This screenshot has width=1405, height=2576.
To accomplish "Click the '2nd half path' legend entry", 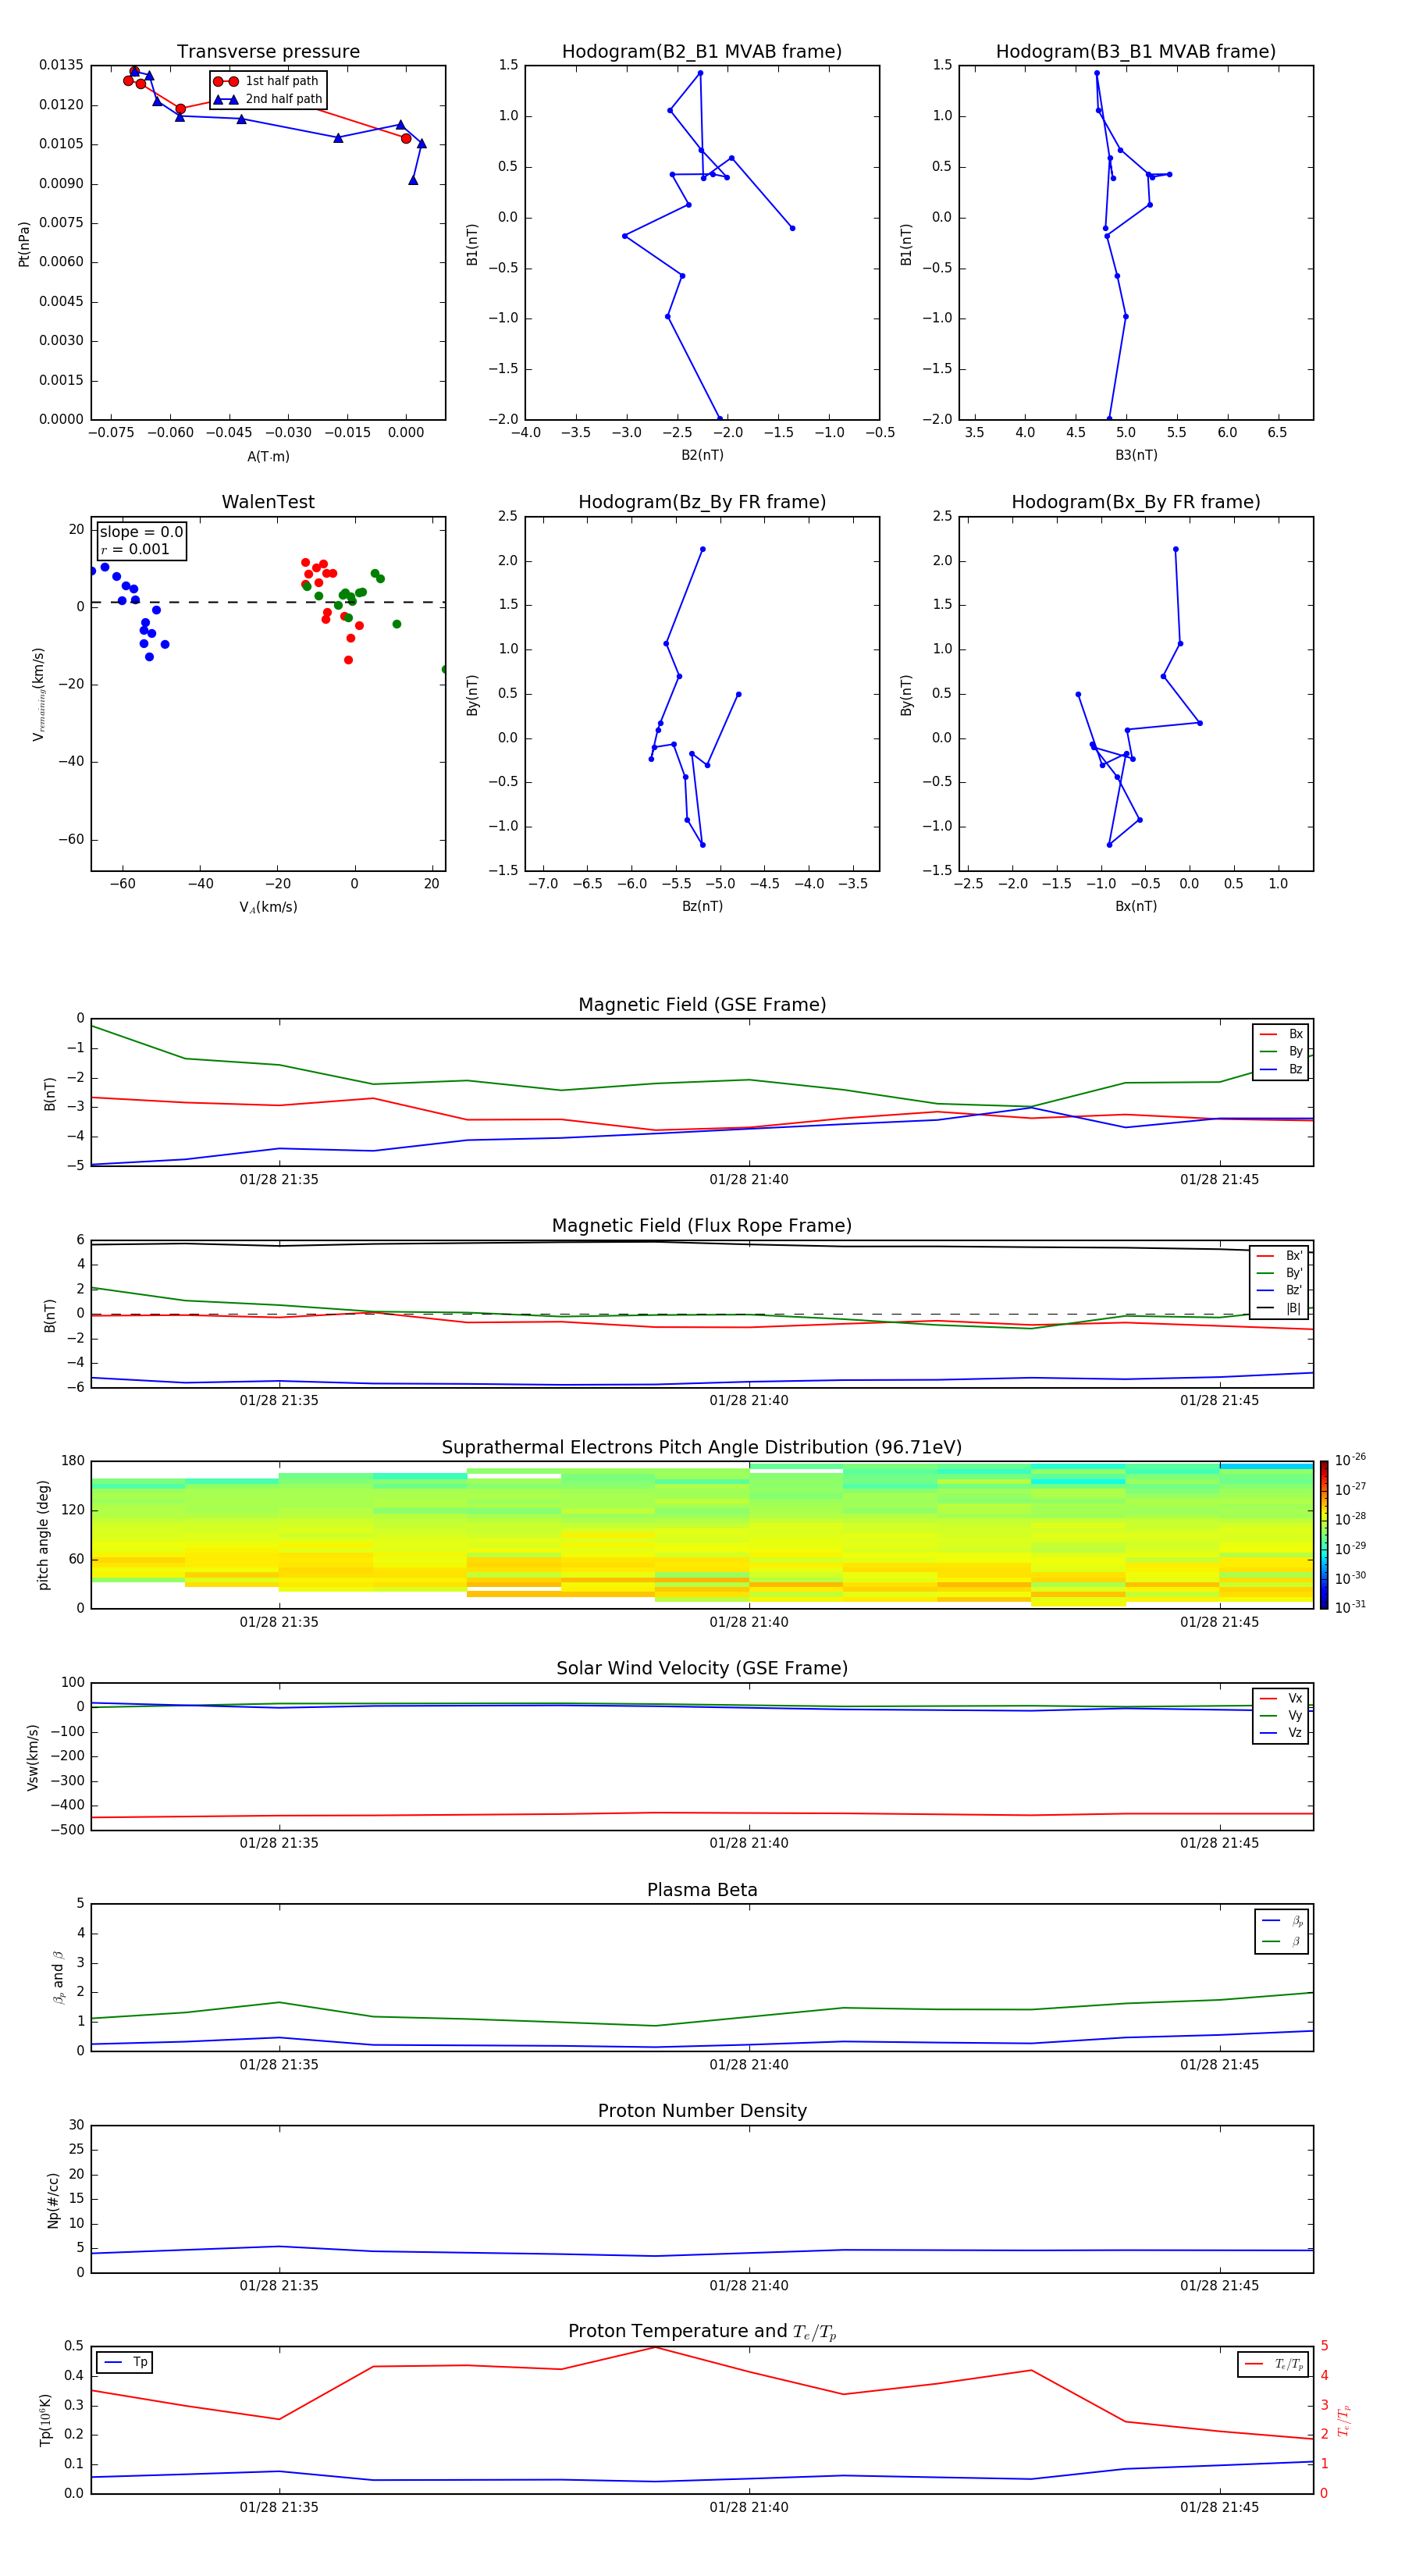I will (268, 99).
